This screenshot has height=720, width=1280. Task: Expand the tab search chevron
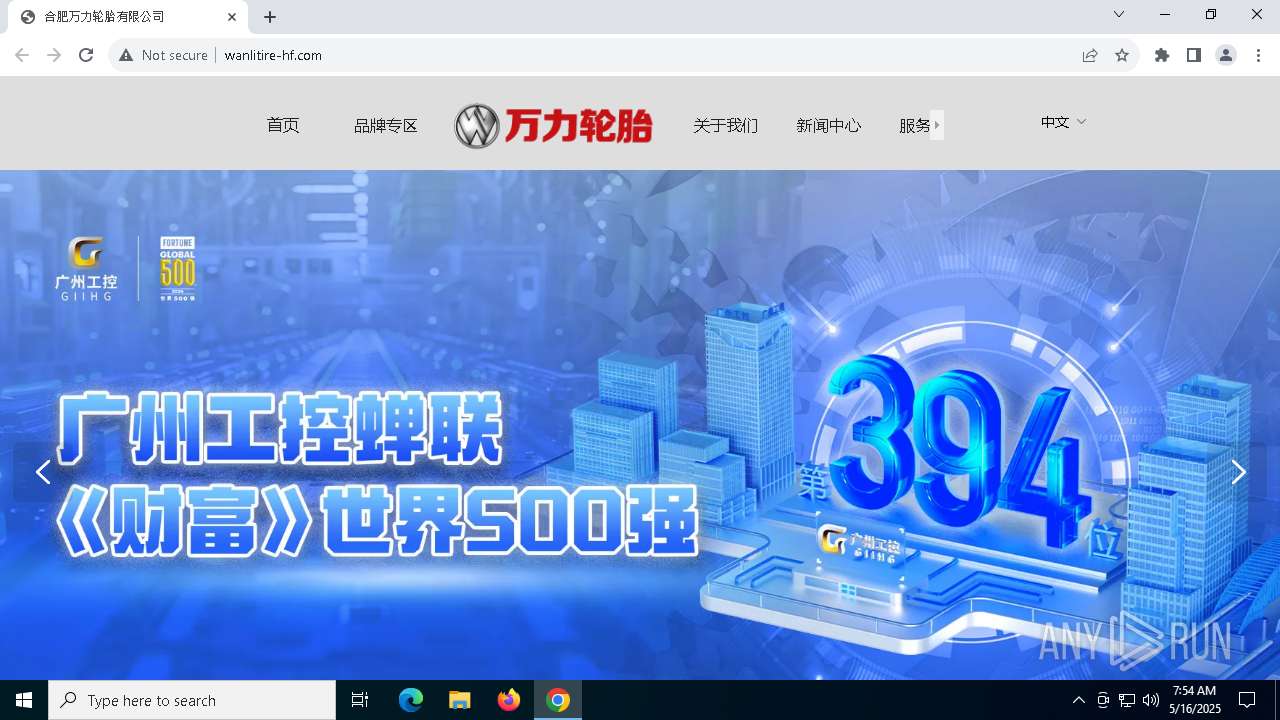[x=1119, y=14]
